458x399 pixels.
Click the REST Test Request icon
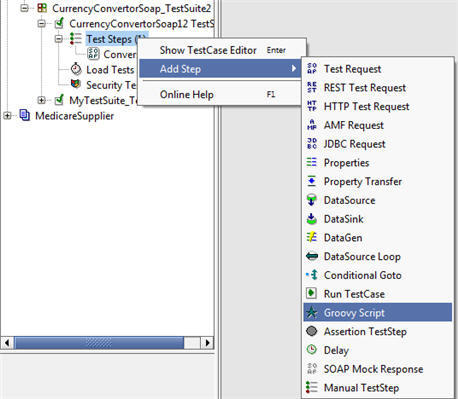click(312, 87)
